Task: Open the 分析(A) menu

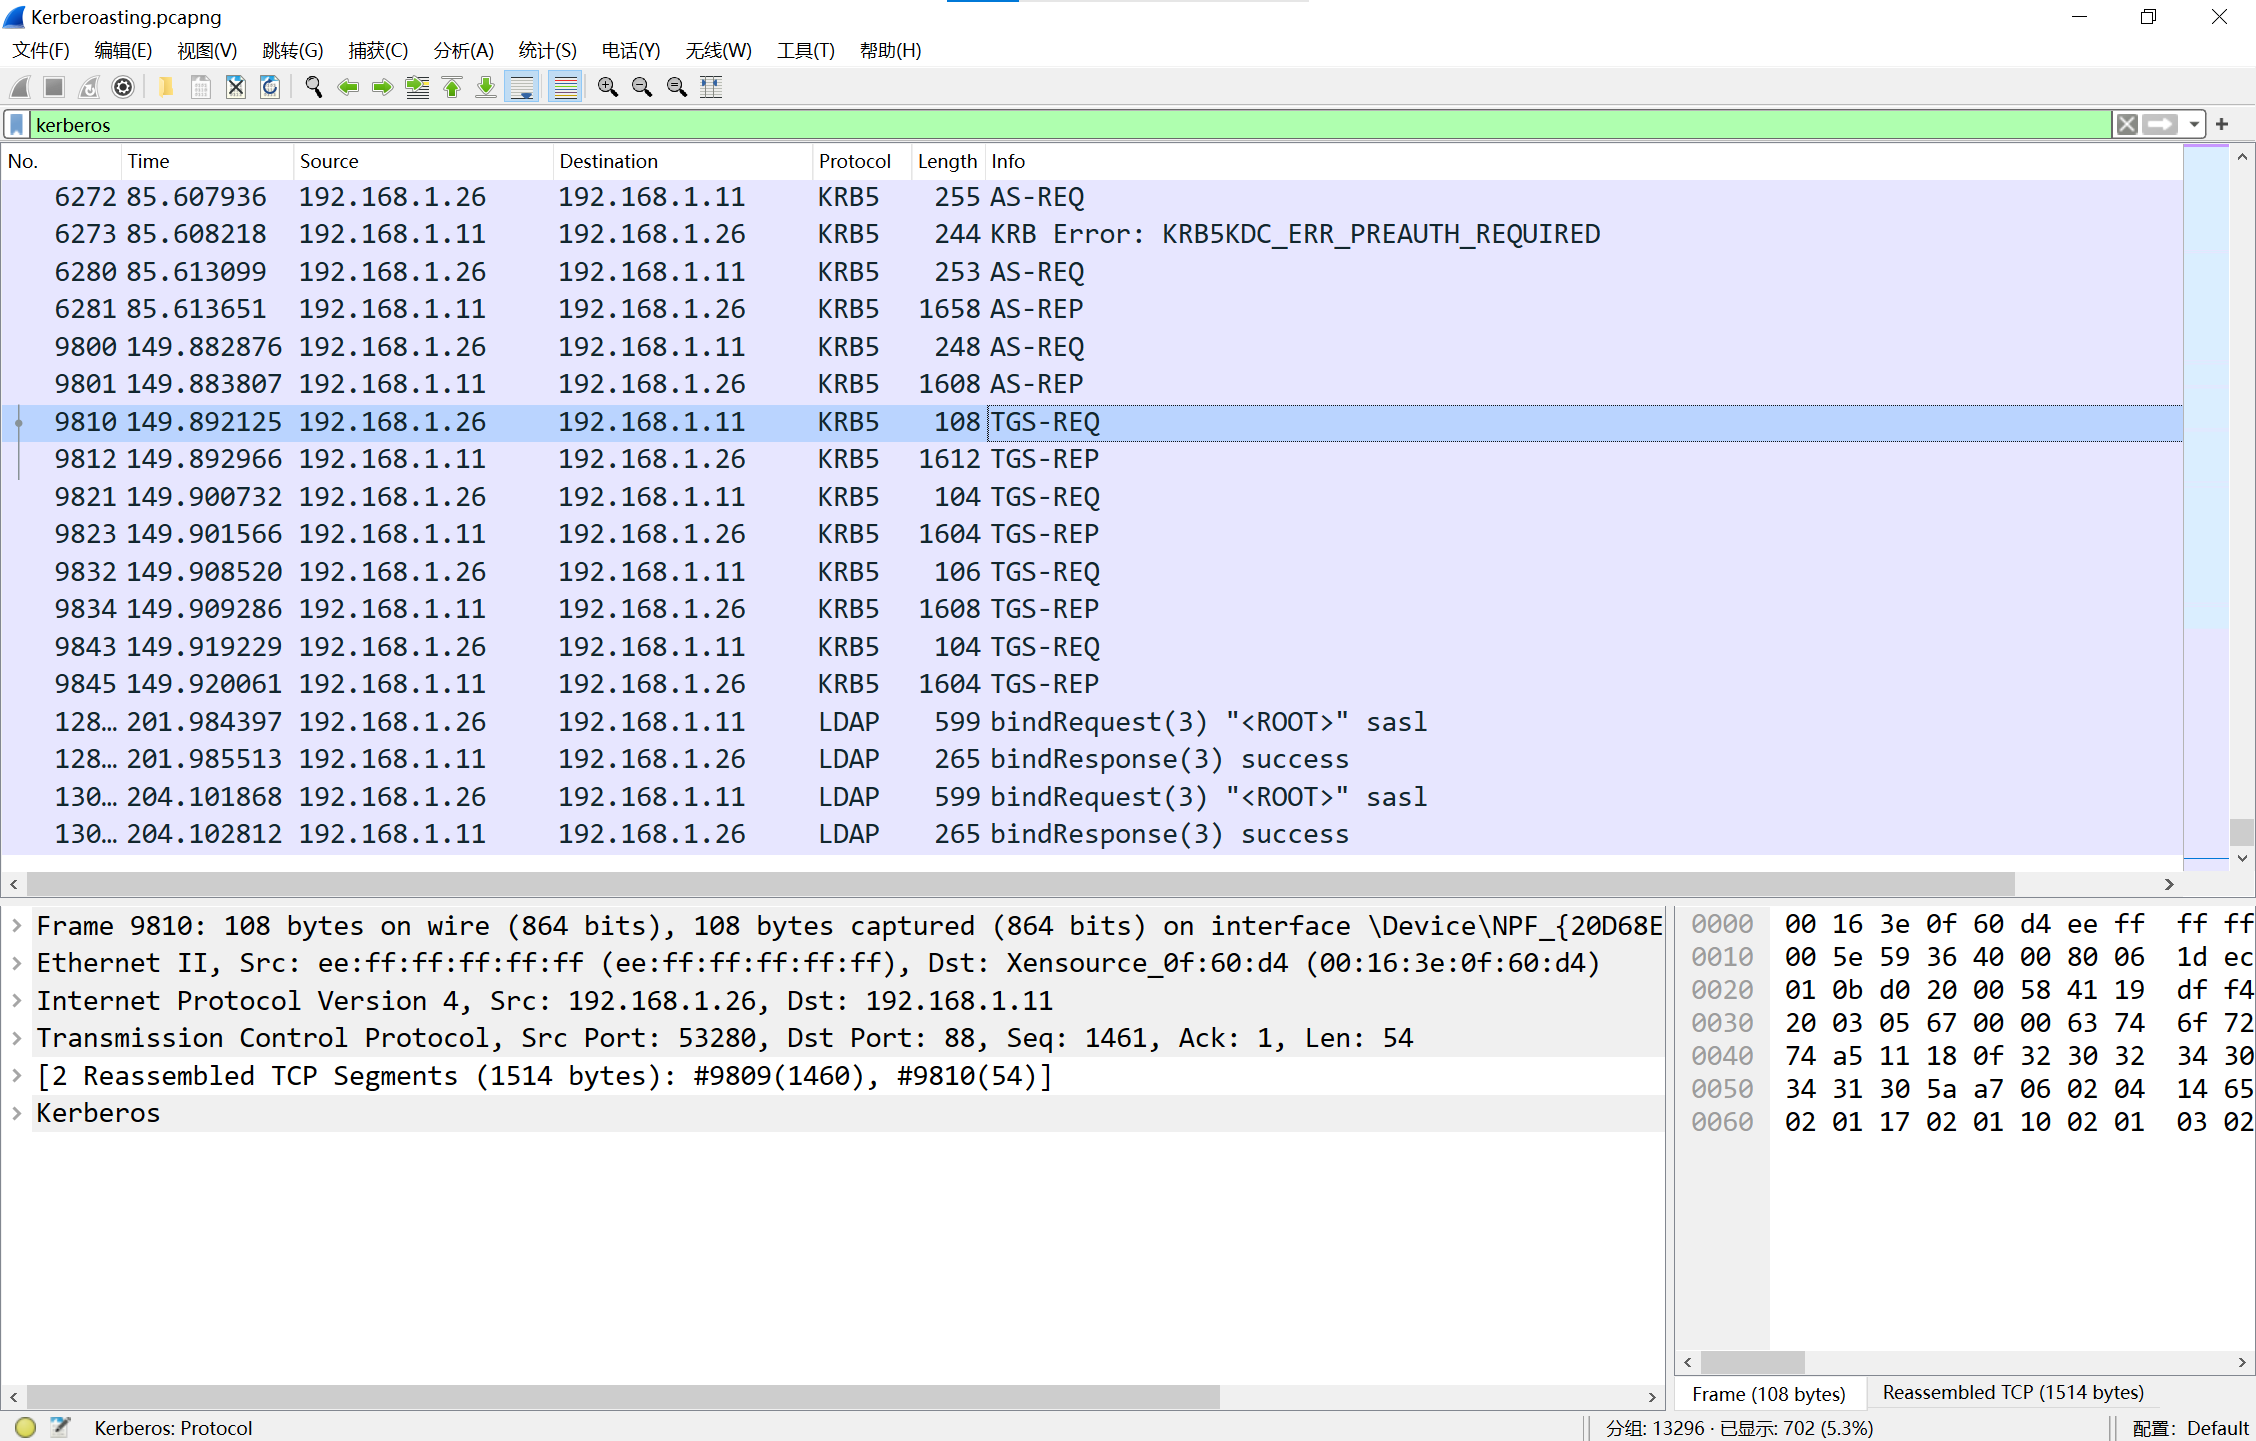Action: [x=463, y=50]
